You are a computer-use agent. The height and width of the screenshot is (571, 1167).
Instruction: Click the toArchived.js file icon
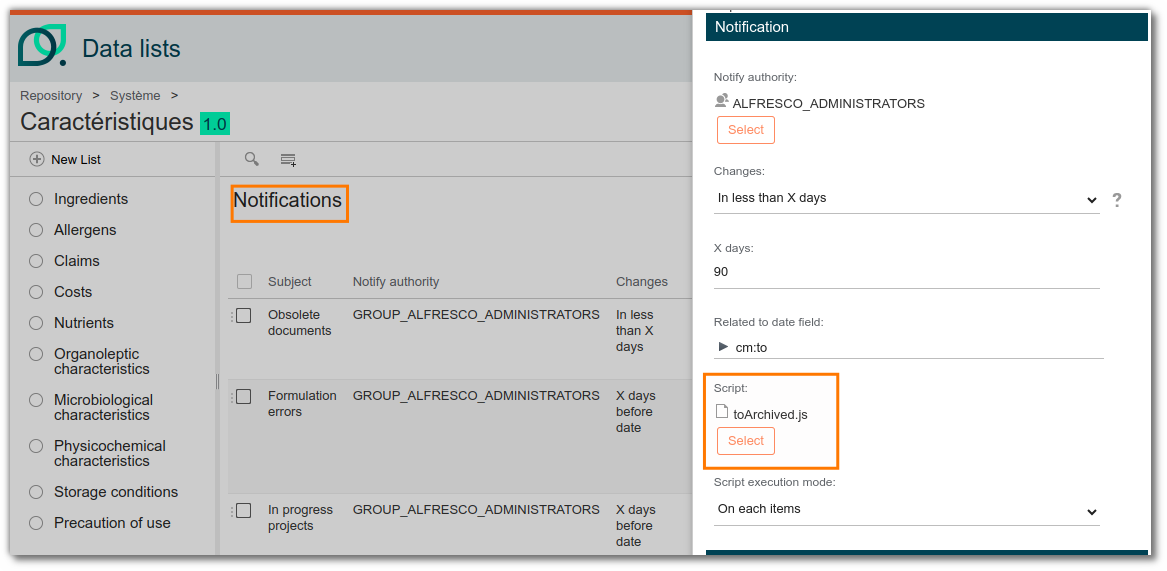(721, 412)
